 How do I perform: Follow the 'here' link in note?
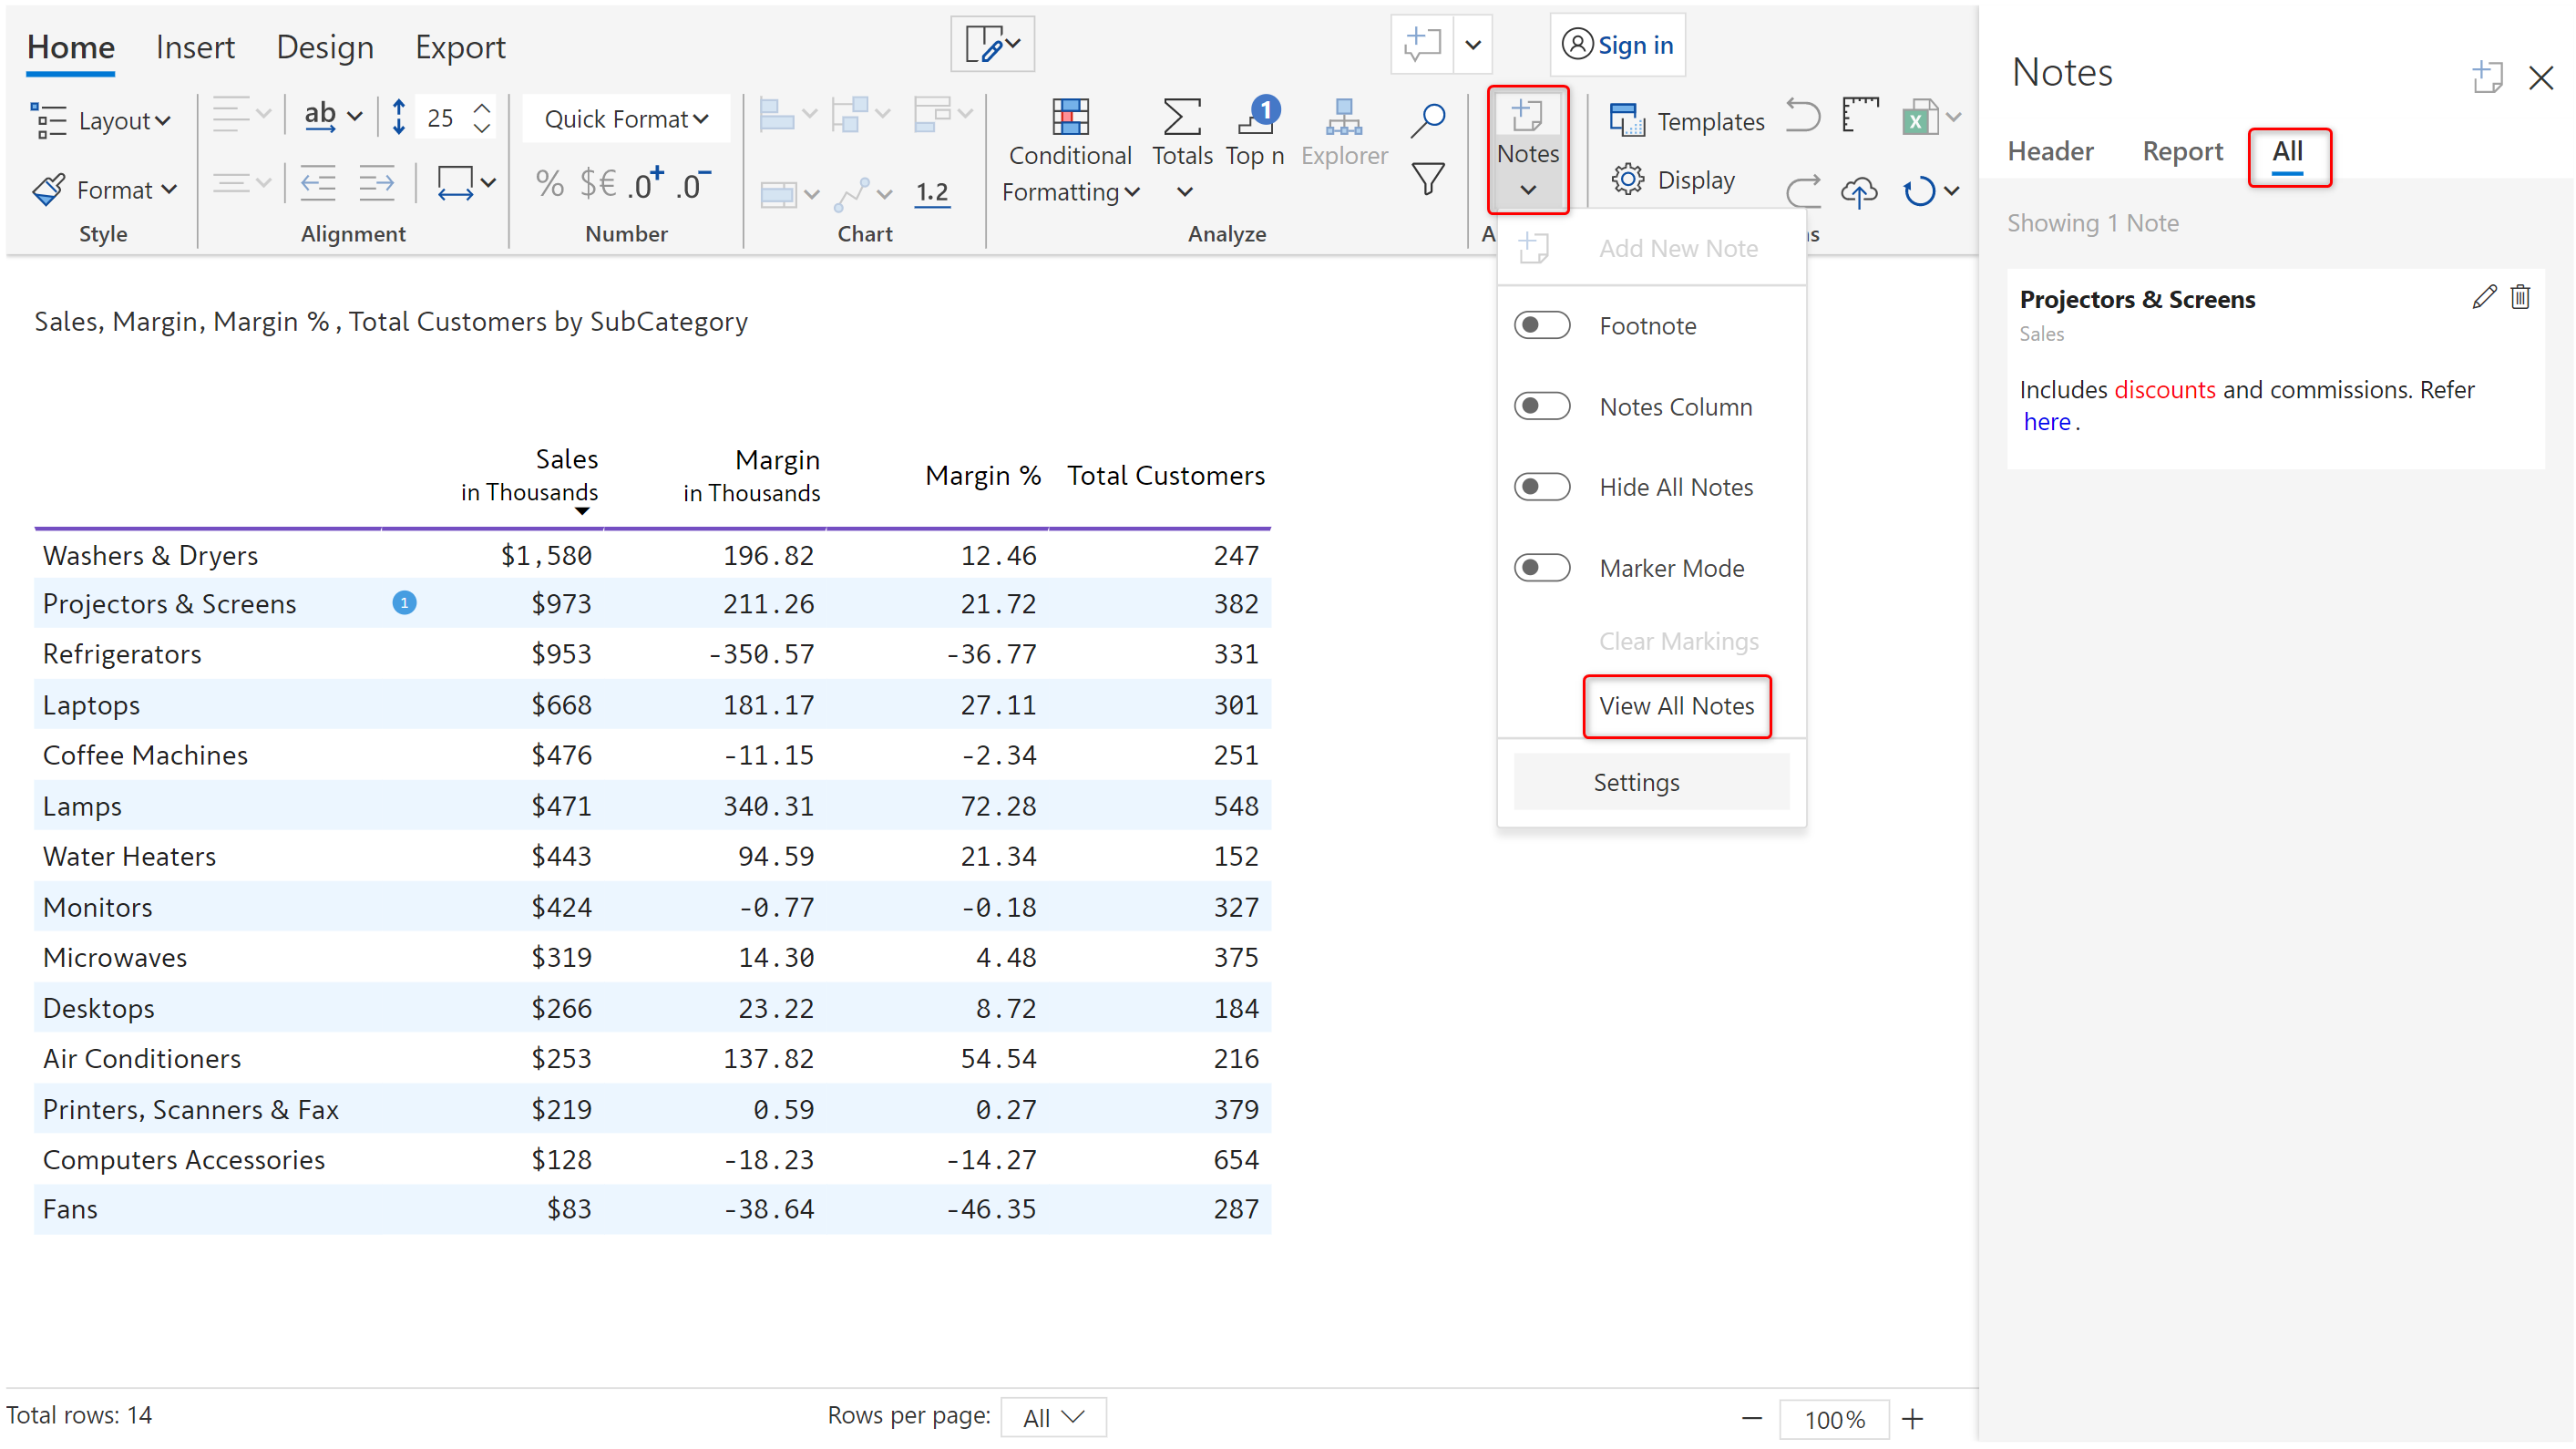2046,422
